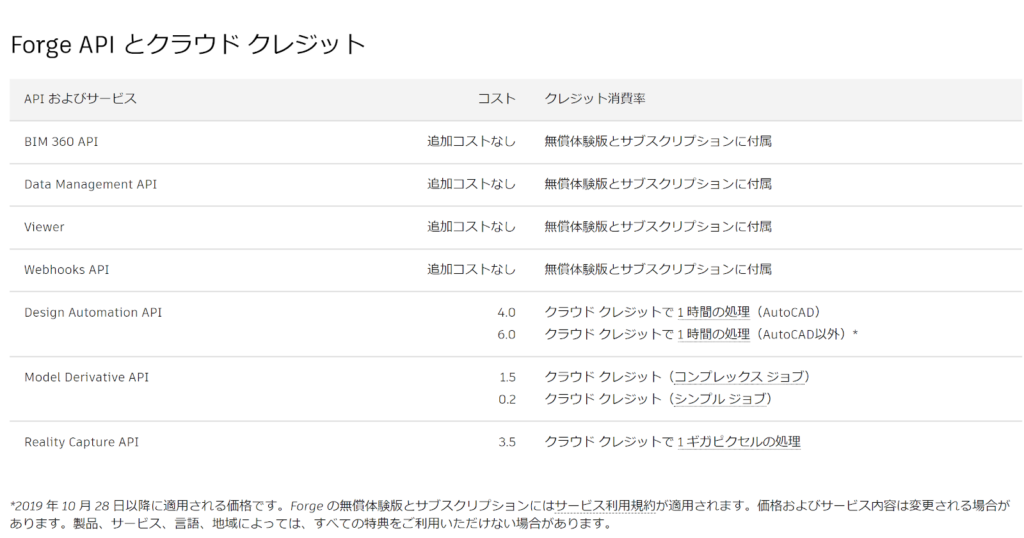Image resolution: width=1024 pixels, height=538 pixels.
Task: Click the Viewer row label
Action: click(x=44, y=227)
